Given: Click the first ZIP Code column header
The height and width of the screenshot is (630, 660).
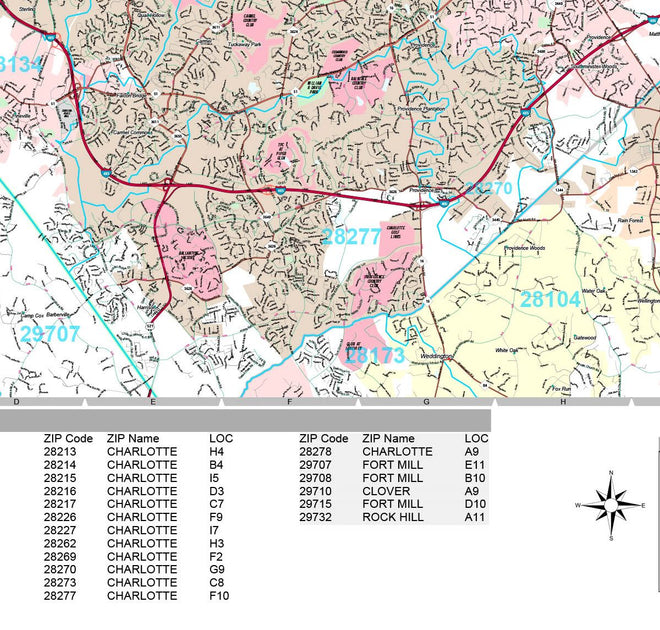Looking at the screenshot, I should click(x=68, y=439).
